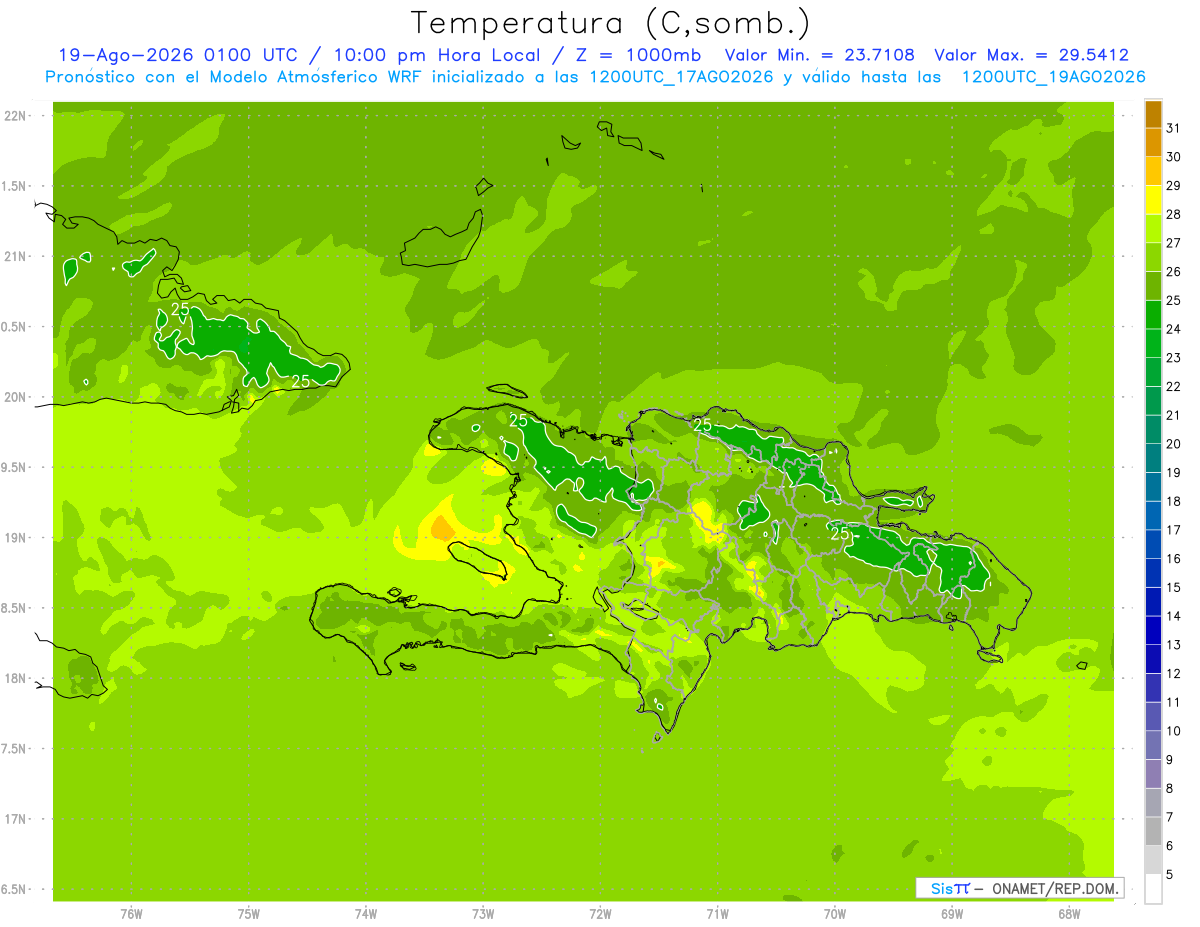Click the 72W longitude axis label
Screen dimensions: 1200x927
pyautogui.click(x=600, y=914)
